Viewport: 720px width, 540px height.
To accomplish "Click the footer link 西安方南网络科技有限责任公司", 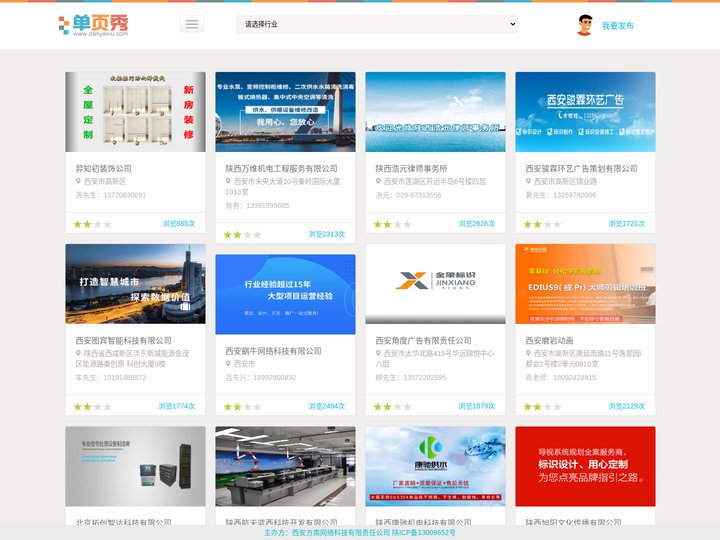I will coord(341,533).
